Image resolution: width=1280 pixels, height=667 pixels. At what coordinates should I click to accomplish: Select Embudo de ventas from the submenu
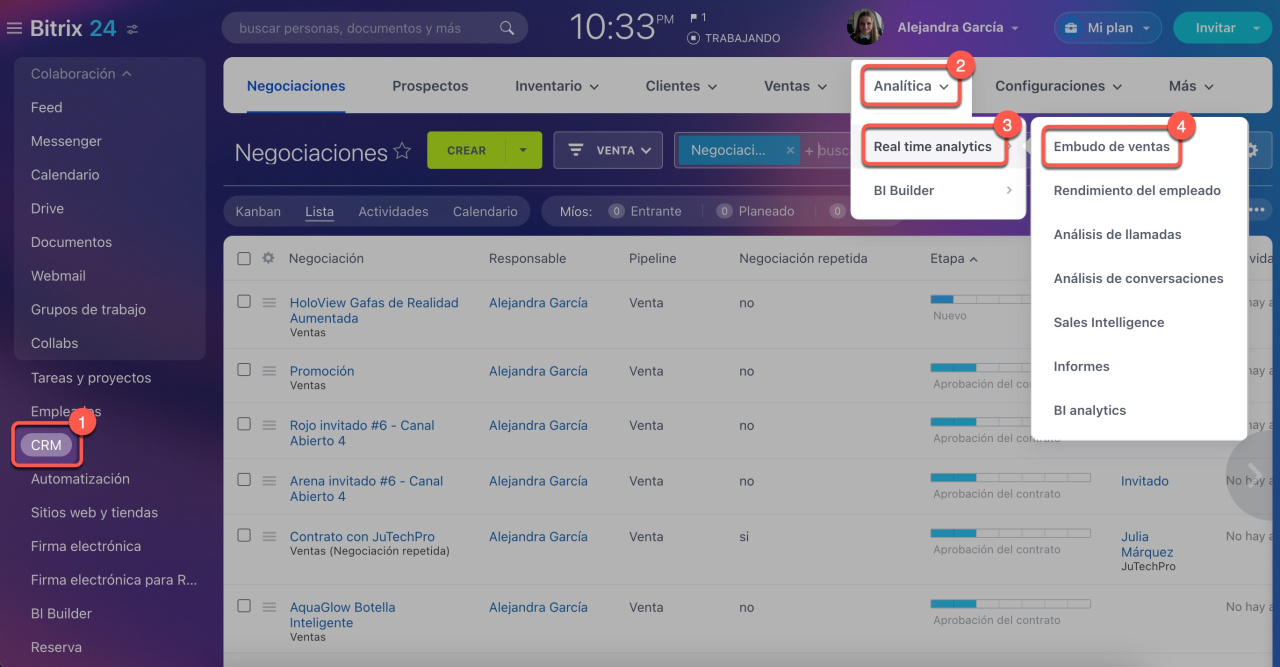1111,147
